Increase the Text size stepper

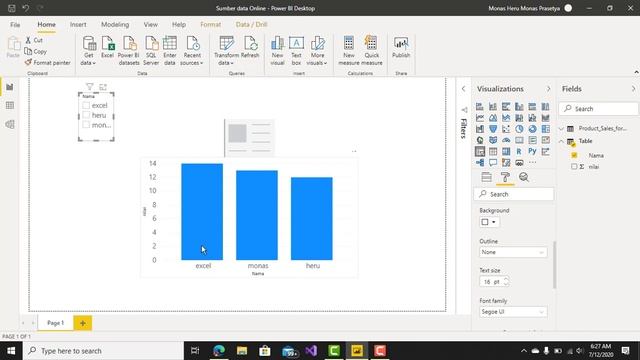[506, 279]
